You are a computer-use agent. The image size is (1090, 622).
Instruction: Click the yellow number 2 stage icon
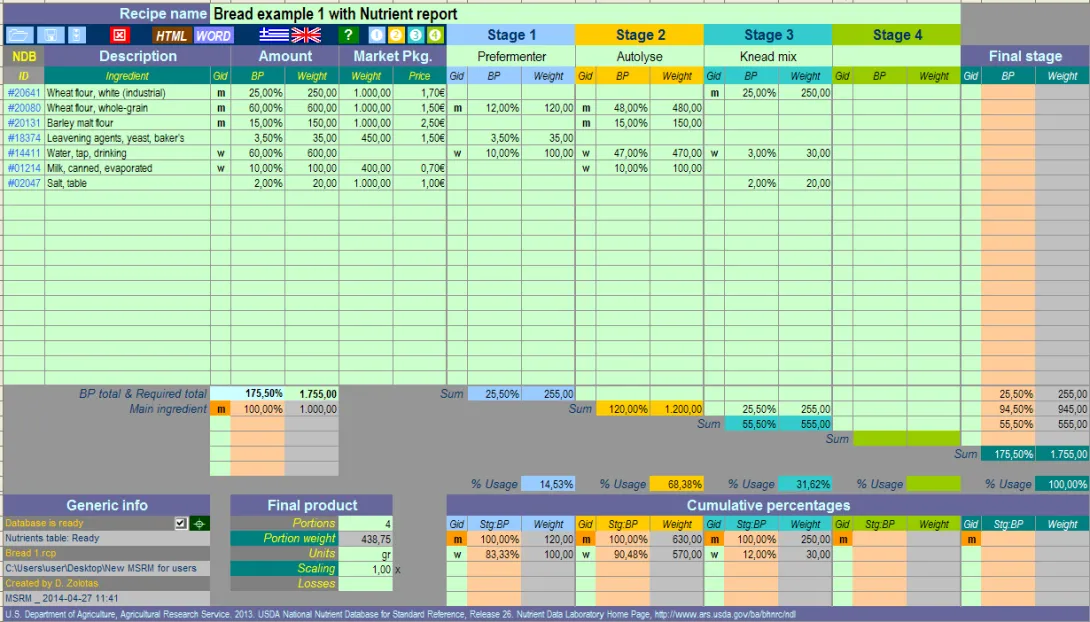point(396,35)
